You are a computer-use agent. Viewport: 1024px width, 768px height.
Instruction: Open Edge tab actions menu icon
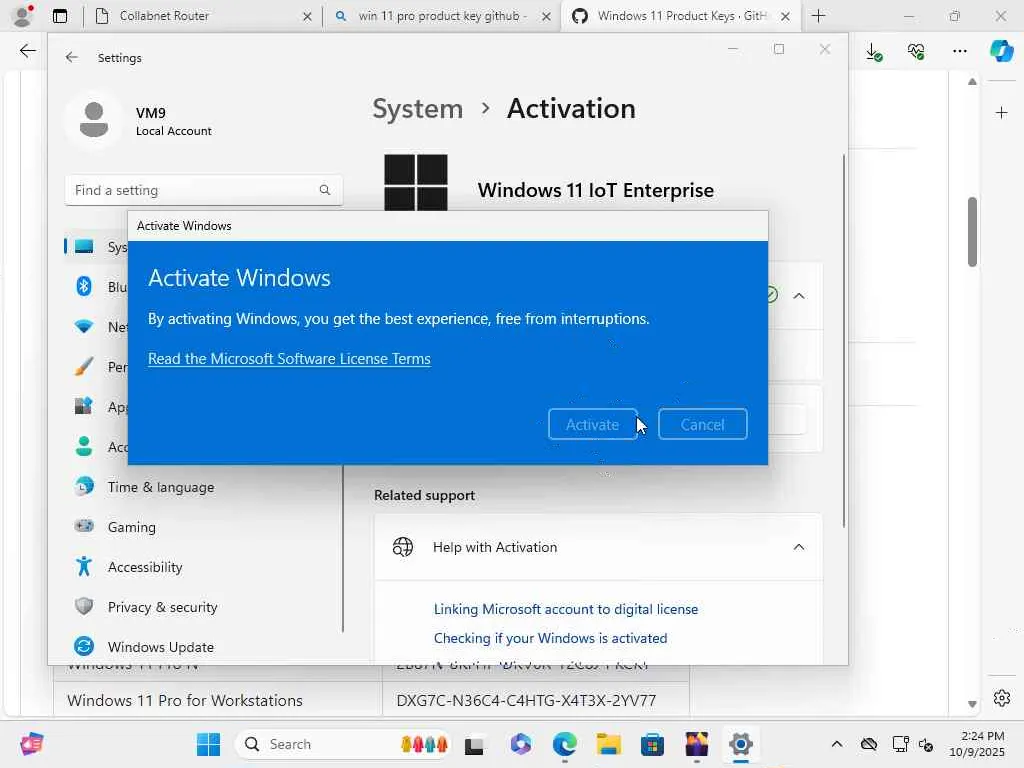click(60, 16)
